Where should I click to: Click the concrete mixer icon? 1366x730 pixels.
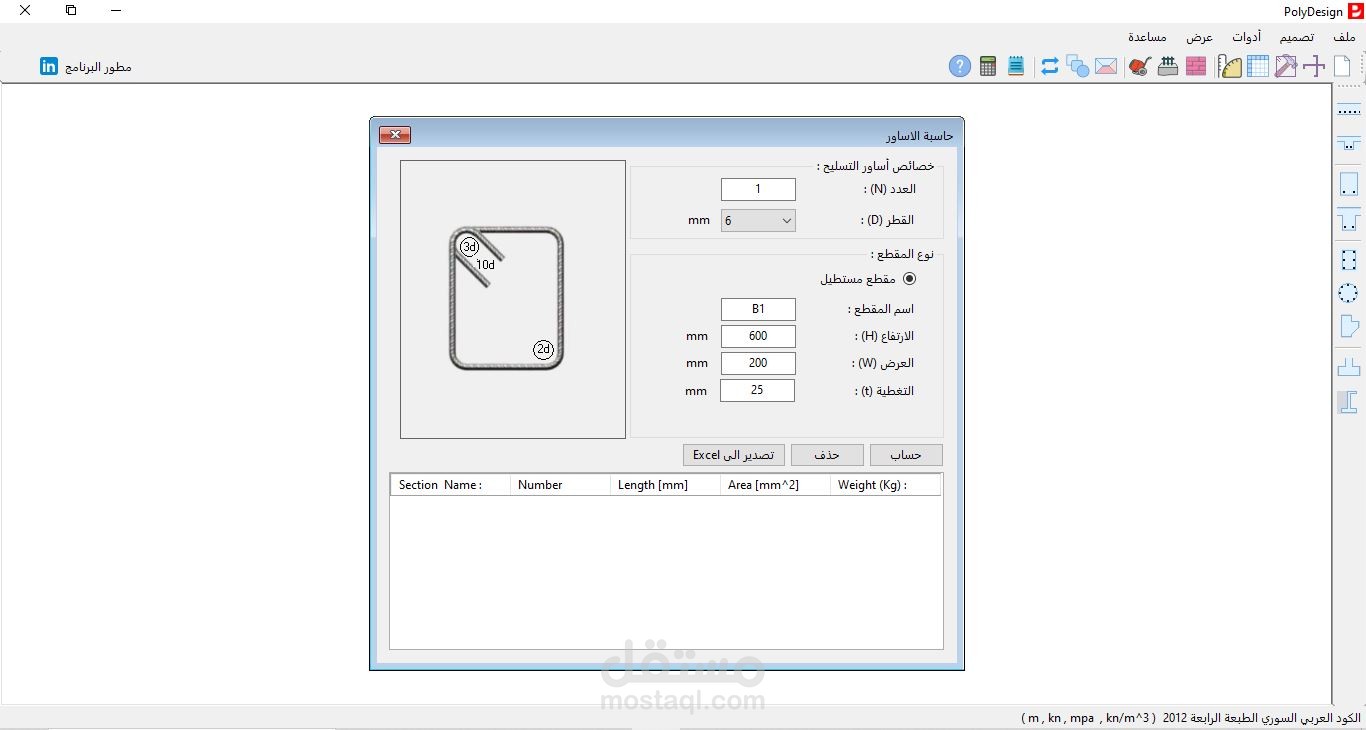(x=1140, y=67)
